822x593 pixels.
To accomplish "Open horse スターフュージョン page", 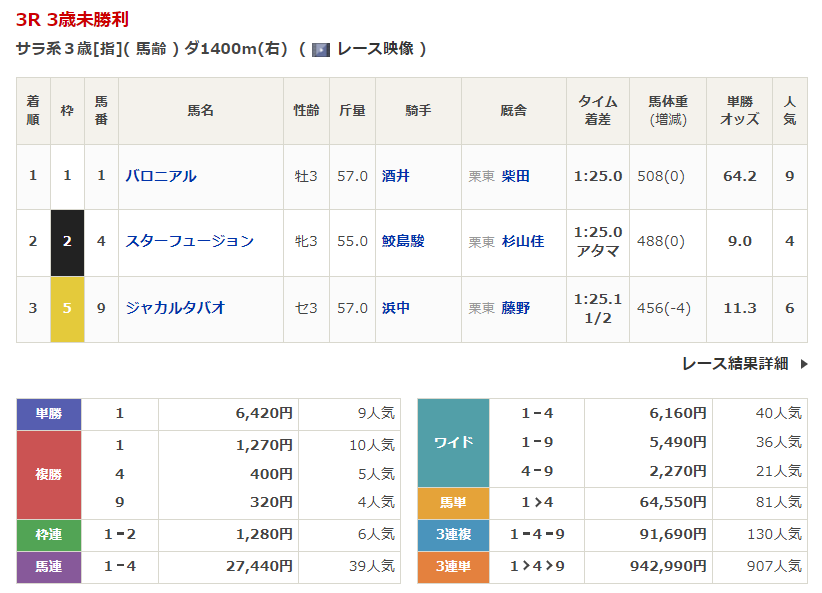I will [x=189, y=241].
